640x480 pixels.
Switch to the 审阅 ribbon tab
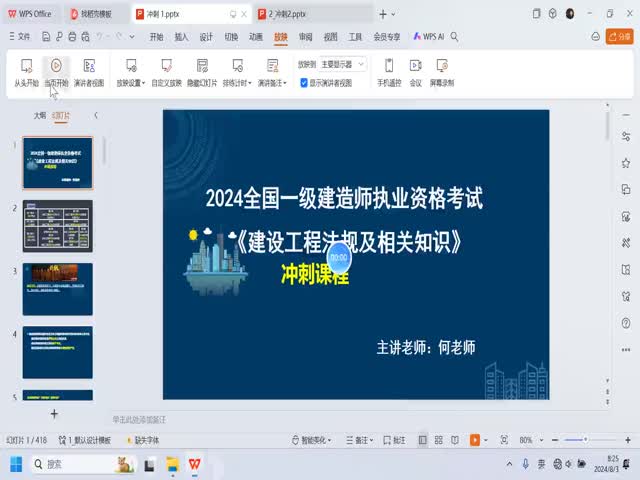pyautogui.click(x=306, y=37)
